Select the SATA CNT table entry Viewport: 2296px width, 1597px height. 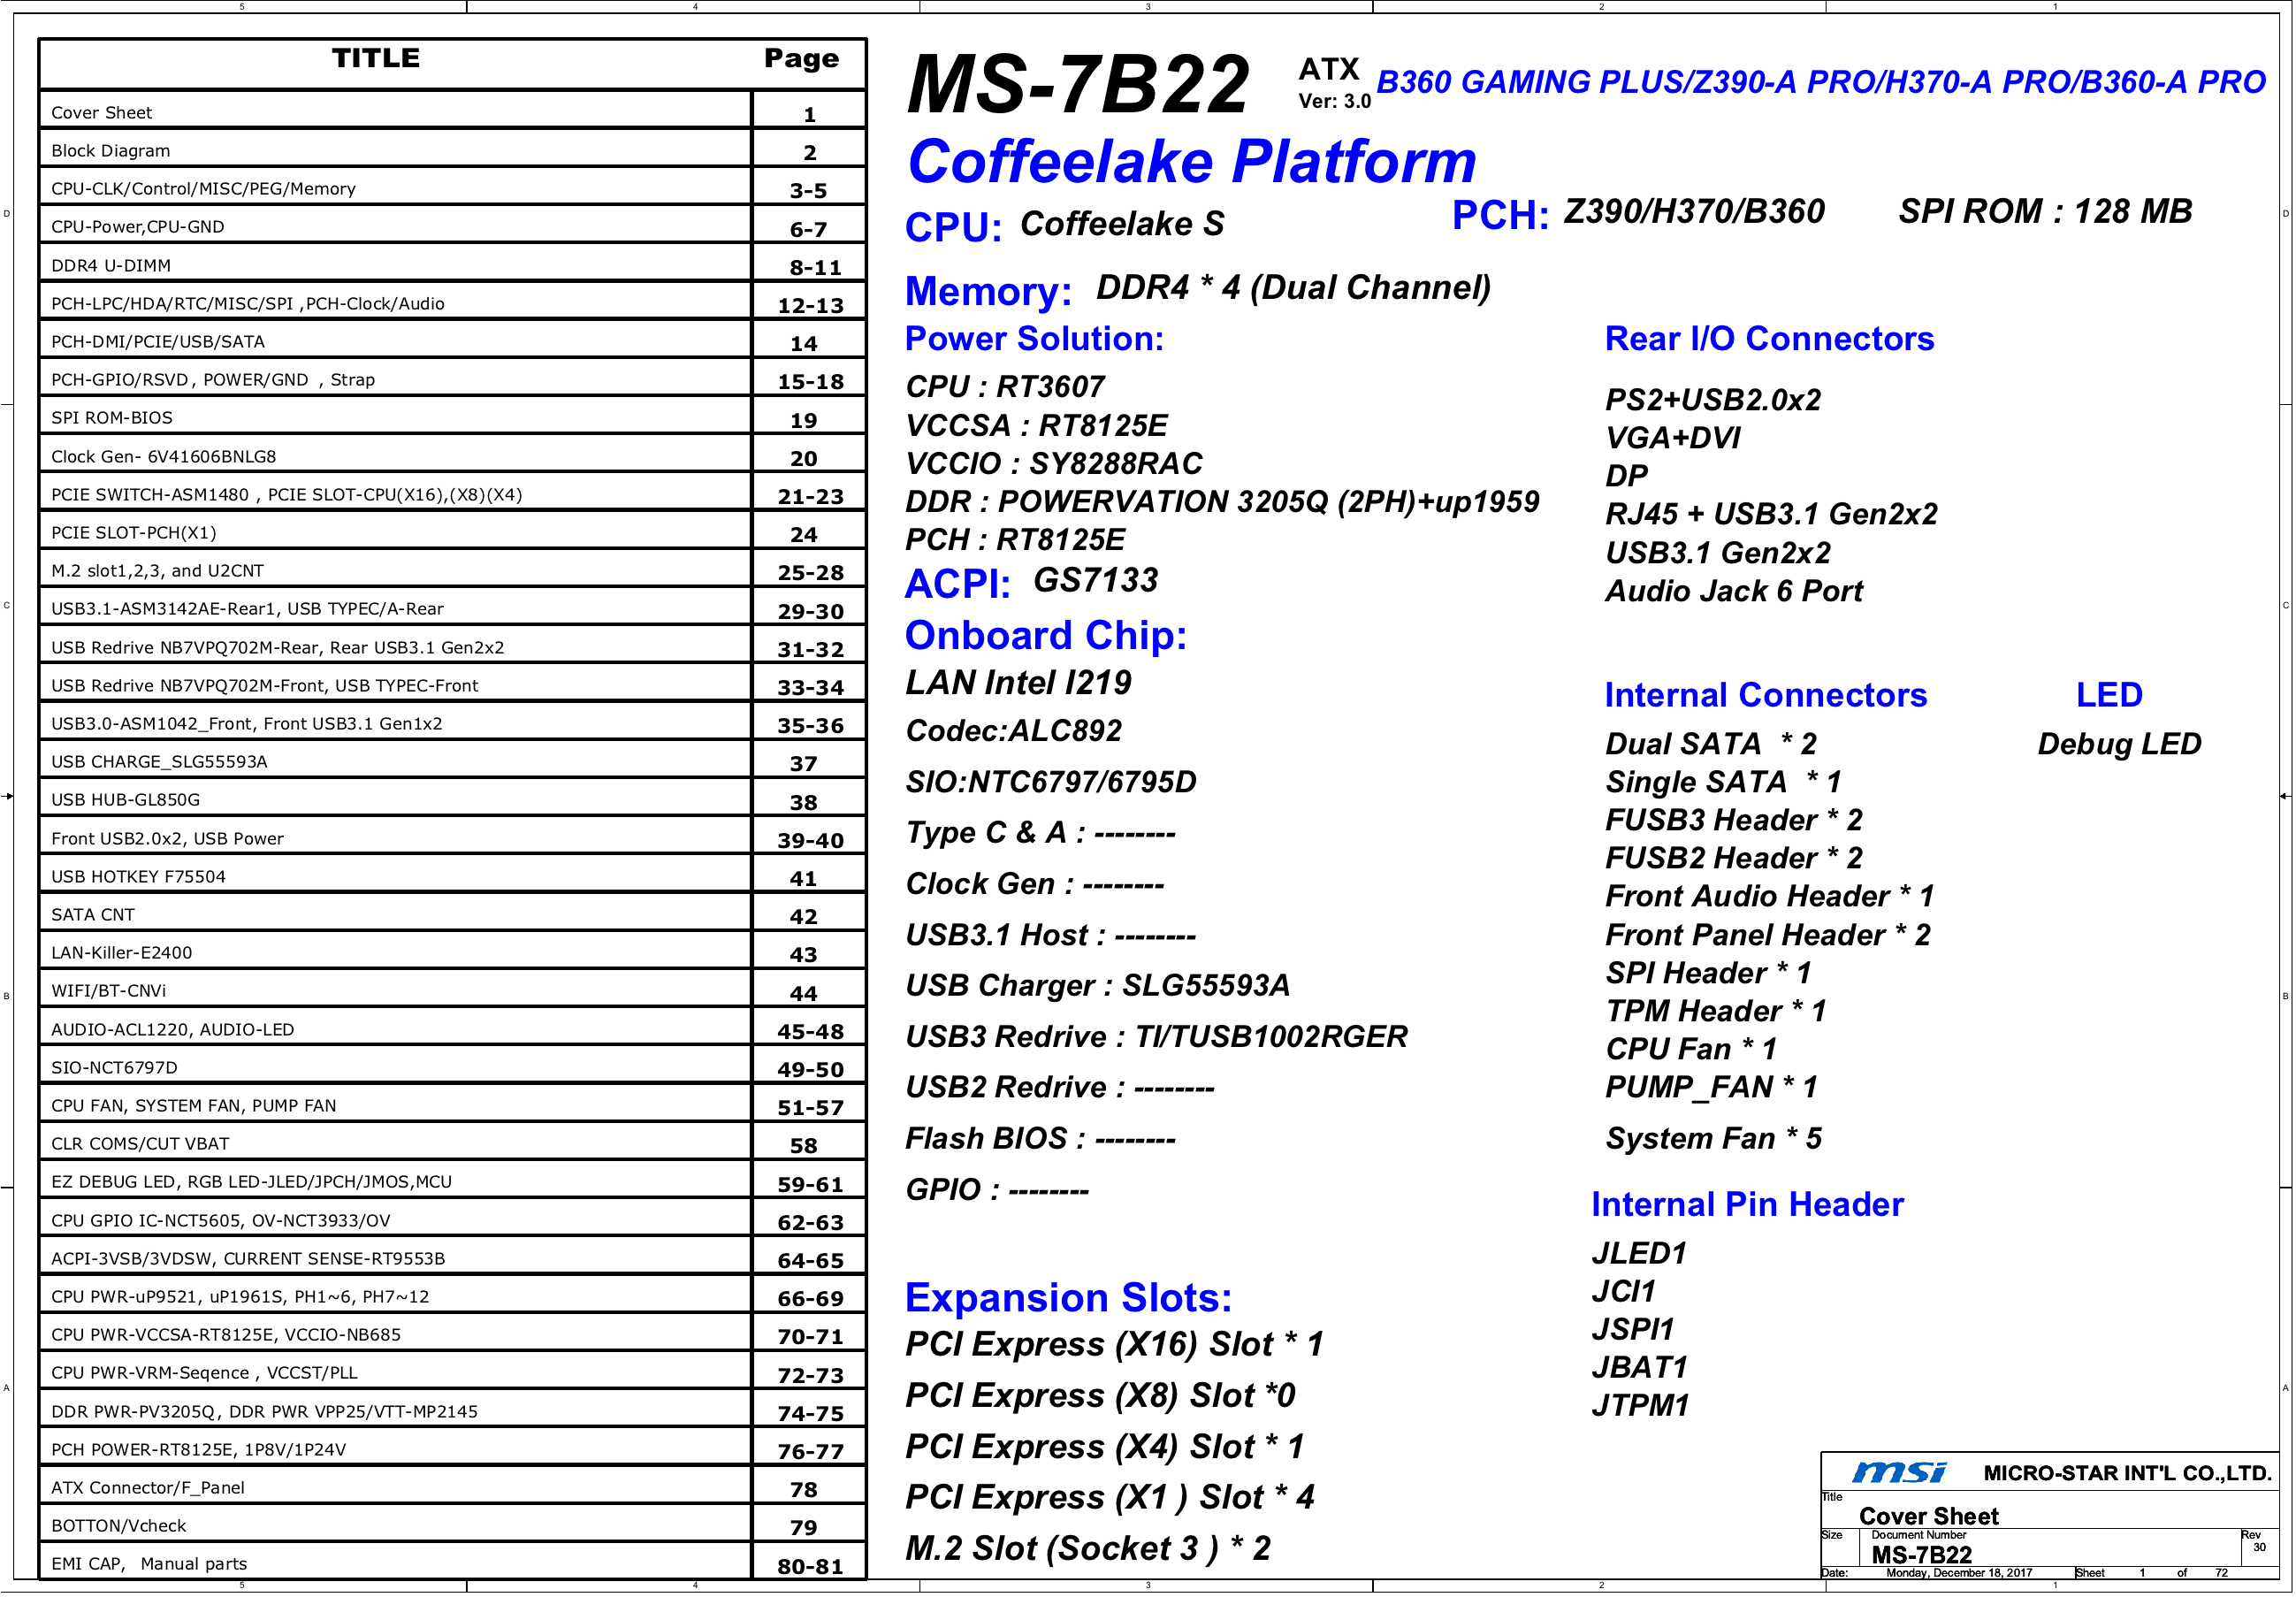[452, 914]
